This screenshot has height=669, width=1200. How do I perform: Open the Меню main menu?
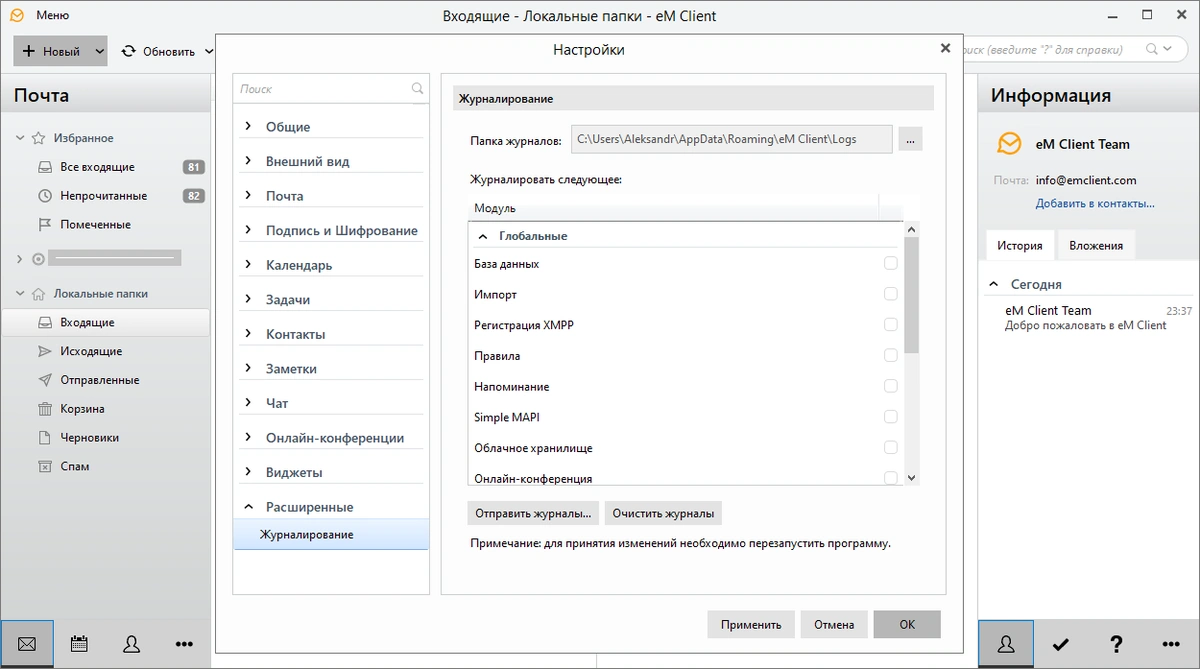52,16
